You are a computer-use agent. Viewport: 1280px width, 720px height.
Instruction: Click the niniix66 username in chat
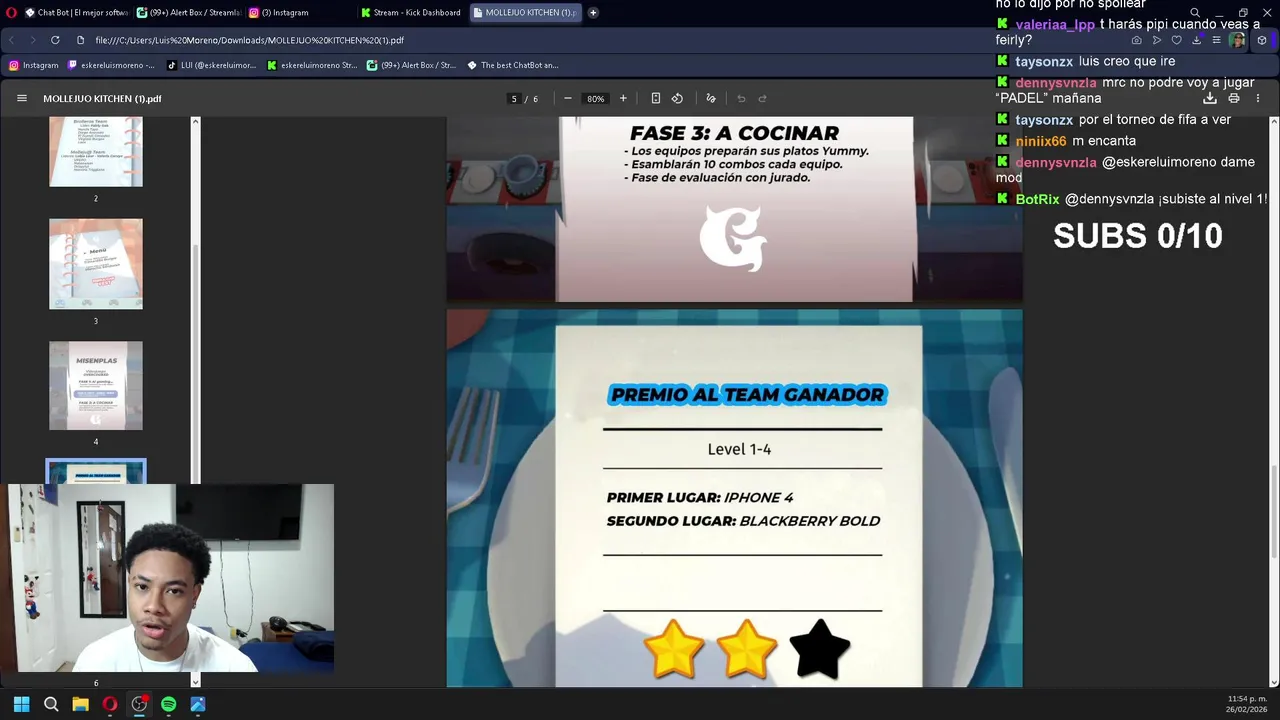coord(1041,141)
